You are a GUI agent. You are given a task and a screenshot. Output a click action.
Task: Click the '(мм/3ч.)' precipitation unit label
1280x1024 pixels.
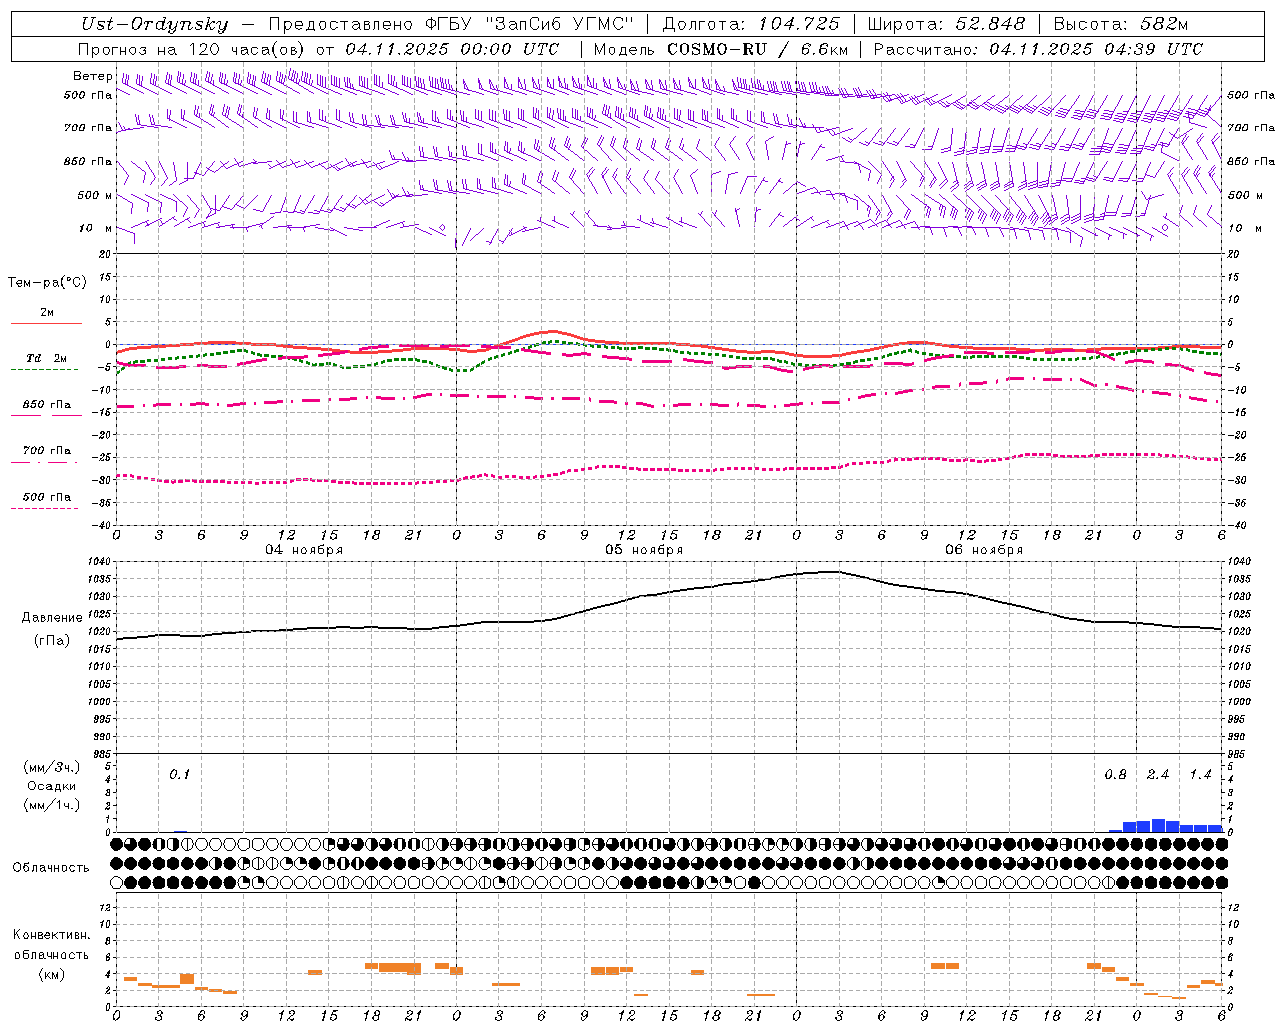pyautogui.click(x=52, y=768)
